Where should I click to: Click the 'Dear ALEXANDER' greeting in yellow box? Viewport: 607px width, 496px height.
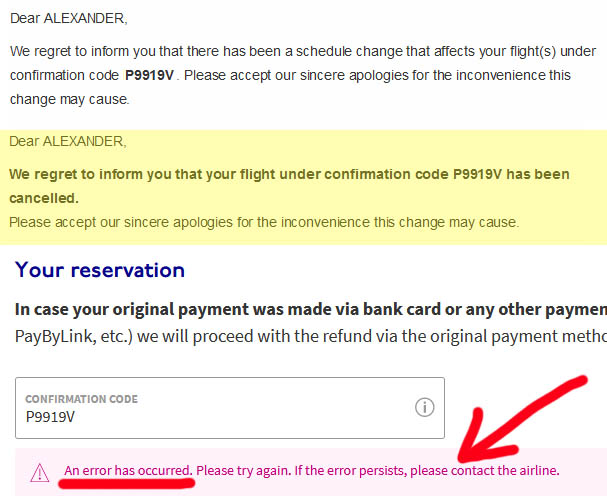click(x=68, y=141)
